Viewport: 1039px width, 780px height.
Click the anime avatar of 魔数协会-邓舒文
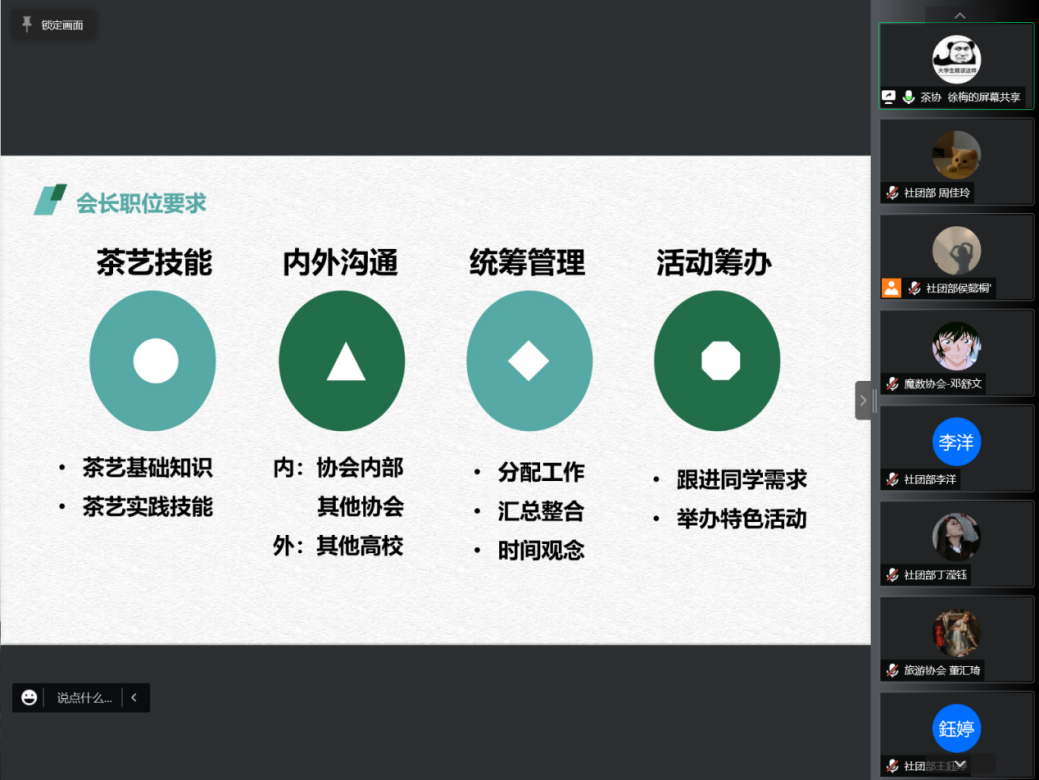[956, 347]
